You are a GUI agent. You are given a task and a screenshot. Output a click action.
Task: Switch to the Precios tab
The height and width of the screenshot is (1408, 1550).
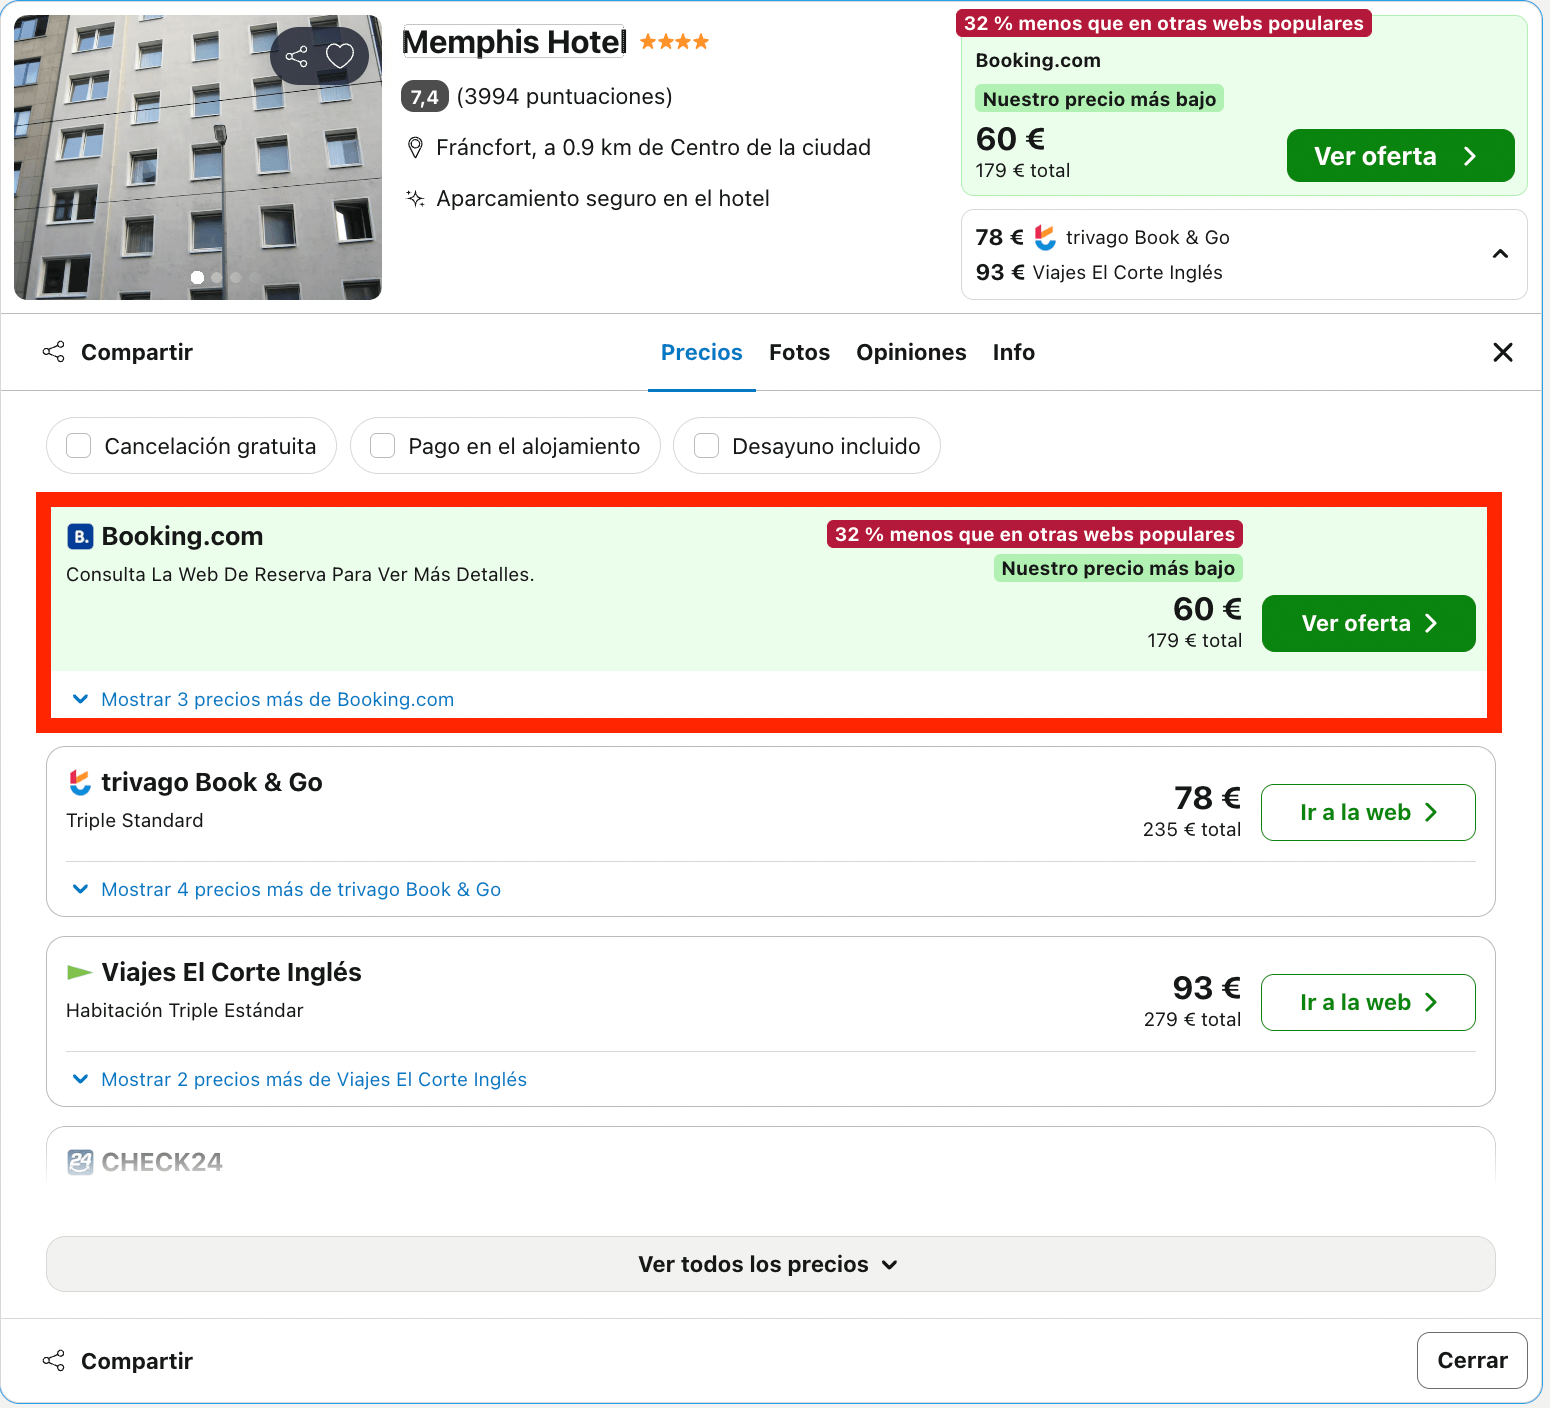(702, 352)
